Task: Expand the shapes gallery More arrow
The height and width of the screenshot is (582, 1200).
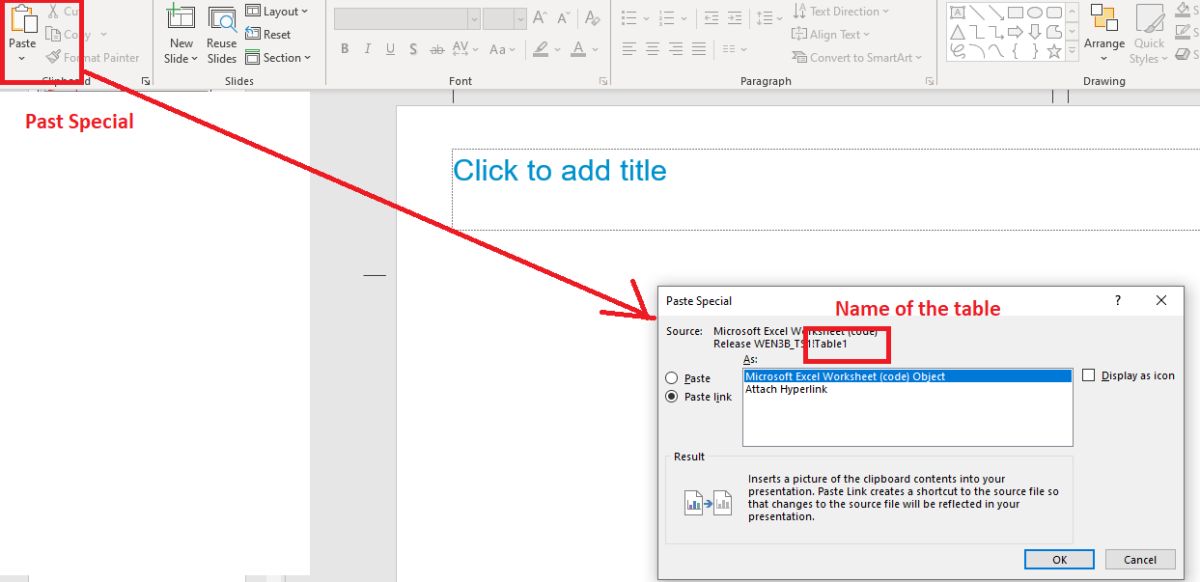Action: [x=1073, y=51]
